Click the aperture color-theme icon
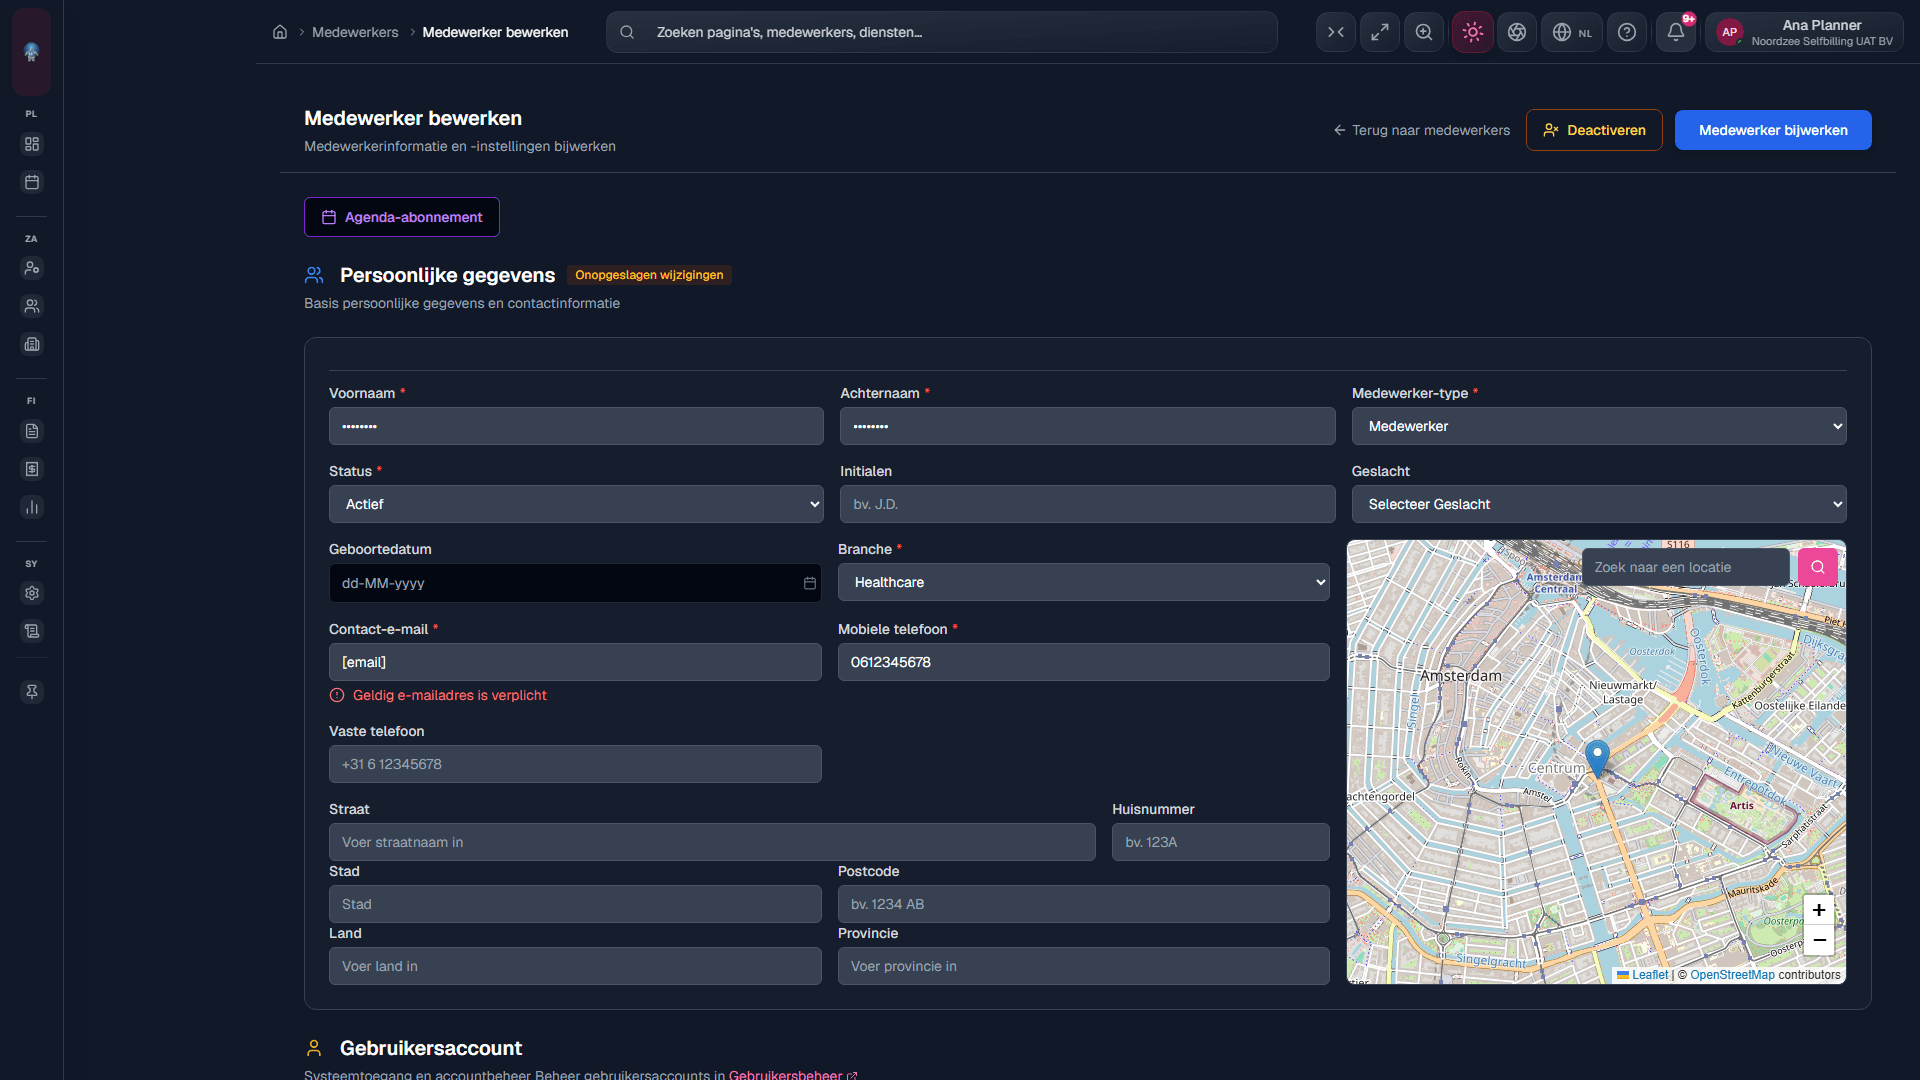The image size is (1920, 1080). (1517, 32)
